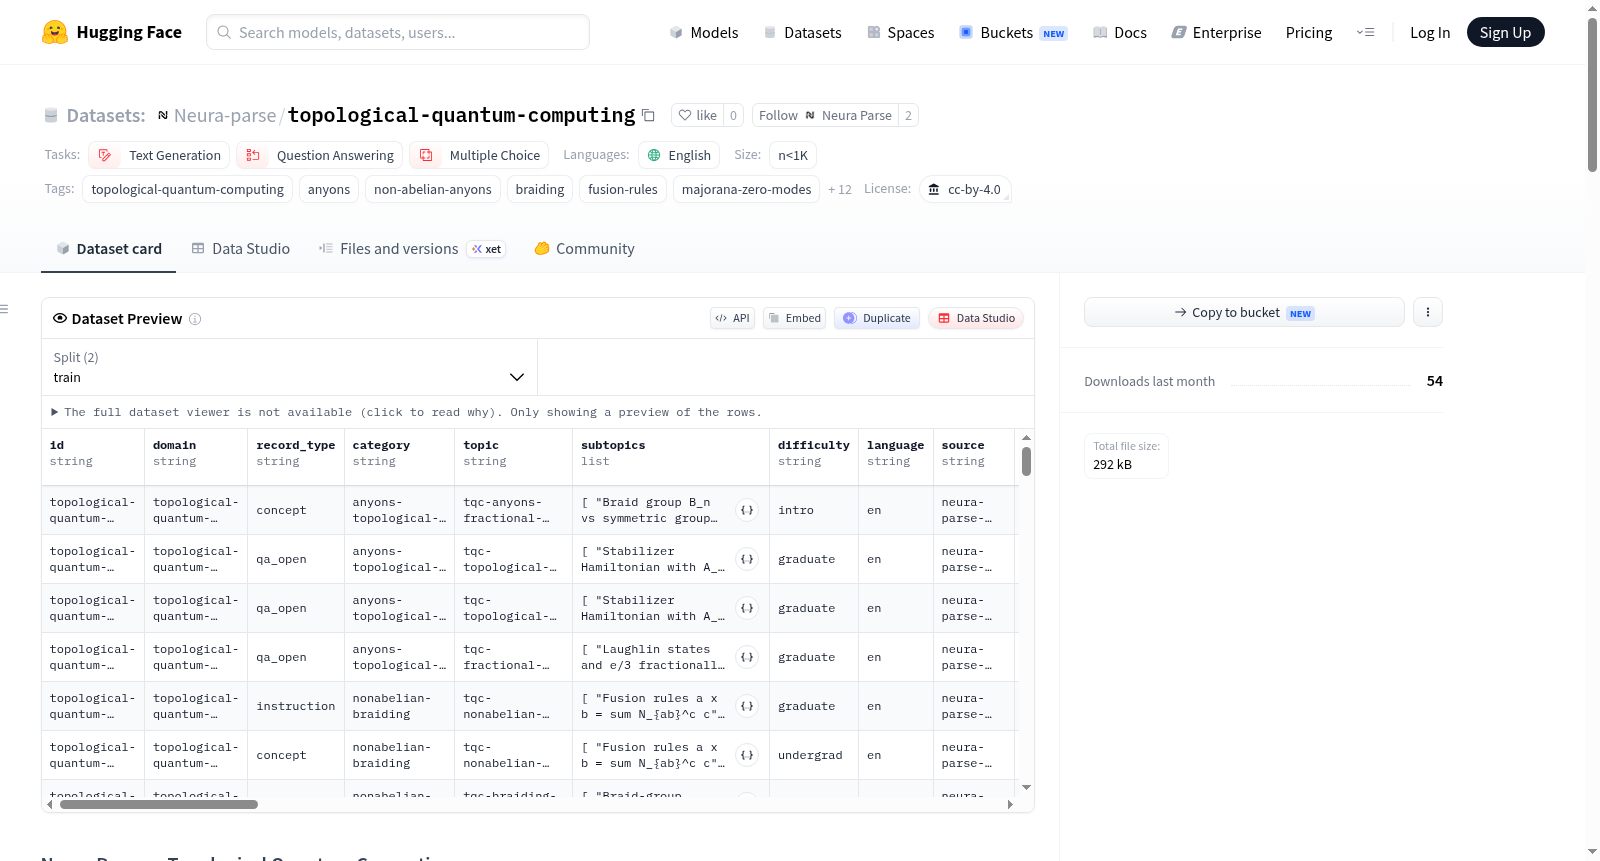The image size is (1600, 861).
Task: Expand subtopics JSON in the undergrad row
Action: (x=747, y=755)
